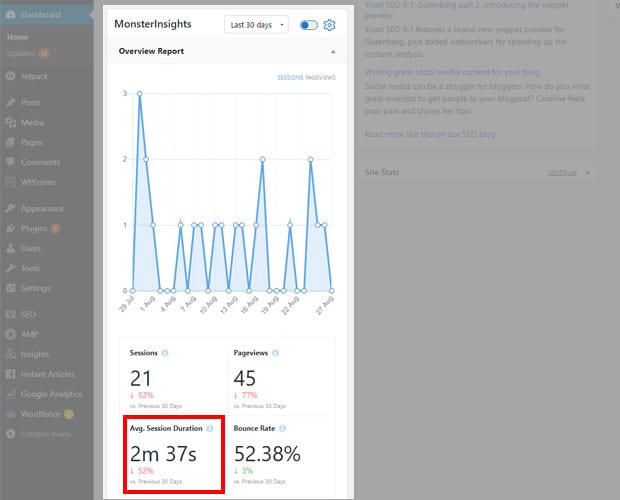620x500 pixels.
Task: Show info tooltip for Pageviews
Action: click(x=275, y=353)
